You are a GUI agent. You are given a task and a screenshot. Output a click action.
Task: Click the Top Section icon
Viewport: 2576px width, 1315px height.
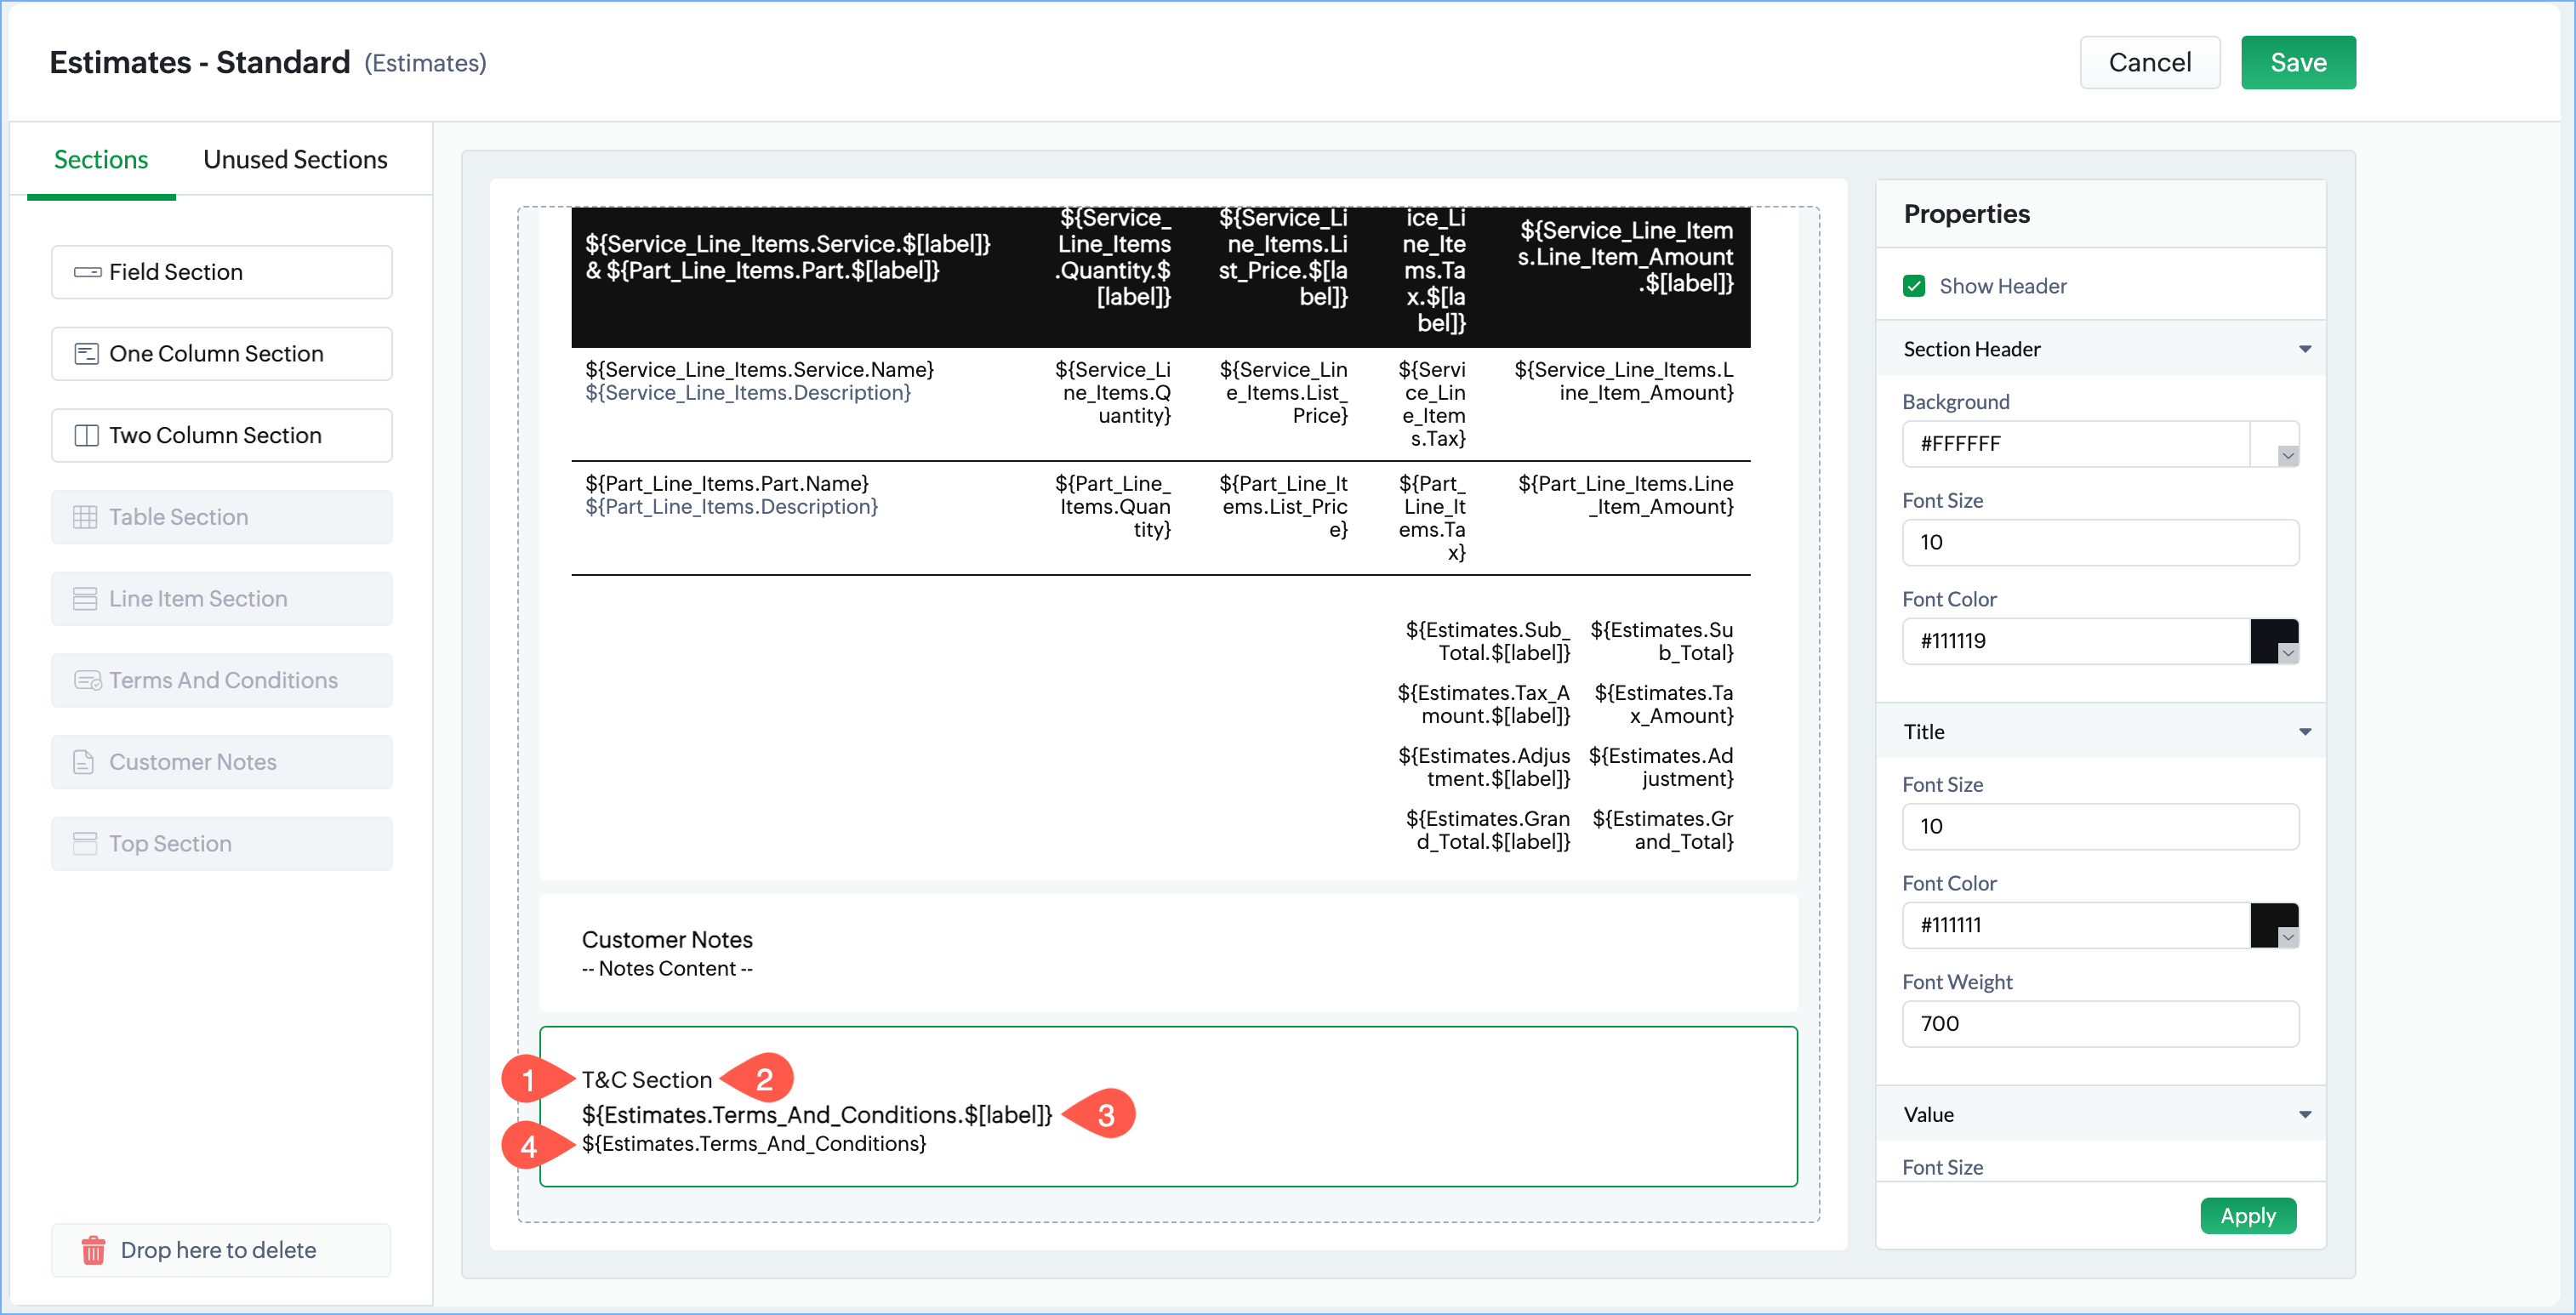click(x=85, y=844)
